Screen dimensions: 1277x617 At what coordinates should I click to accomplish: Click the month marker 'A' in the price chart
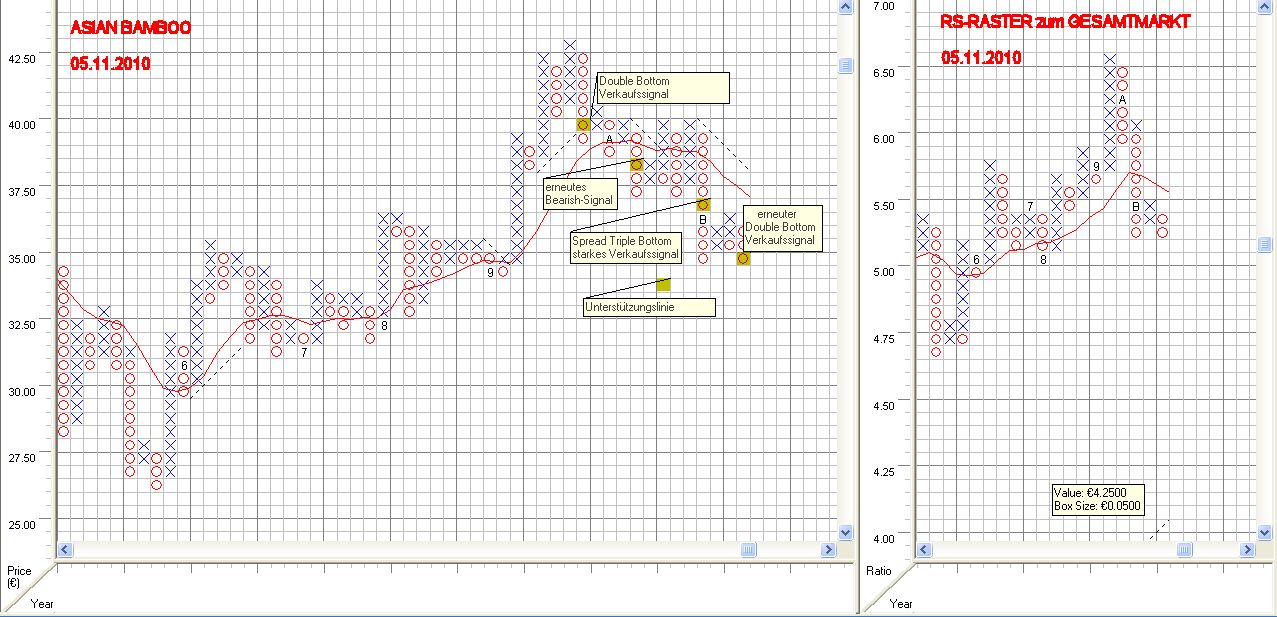pyautogui.click(x=609, y=139)
